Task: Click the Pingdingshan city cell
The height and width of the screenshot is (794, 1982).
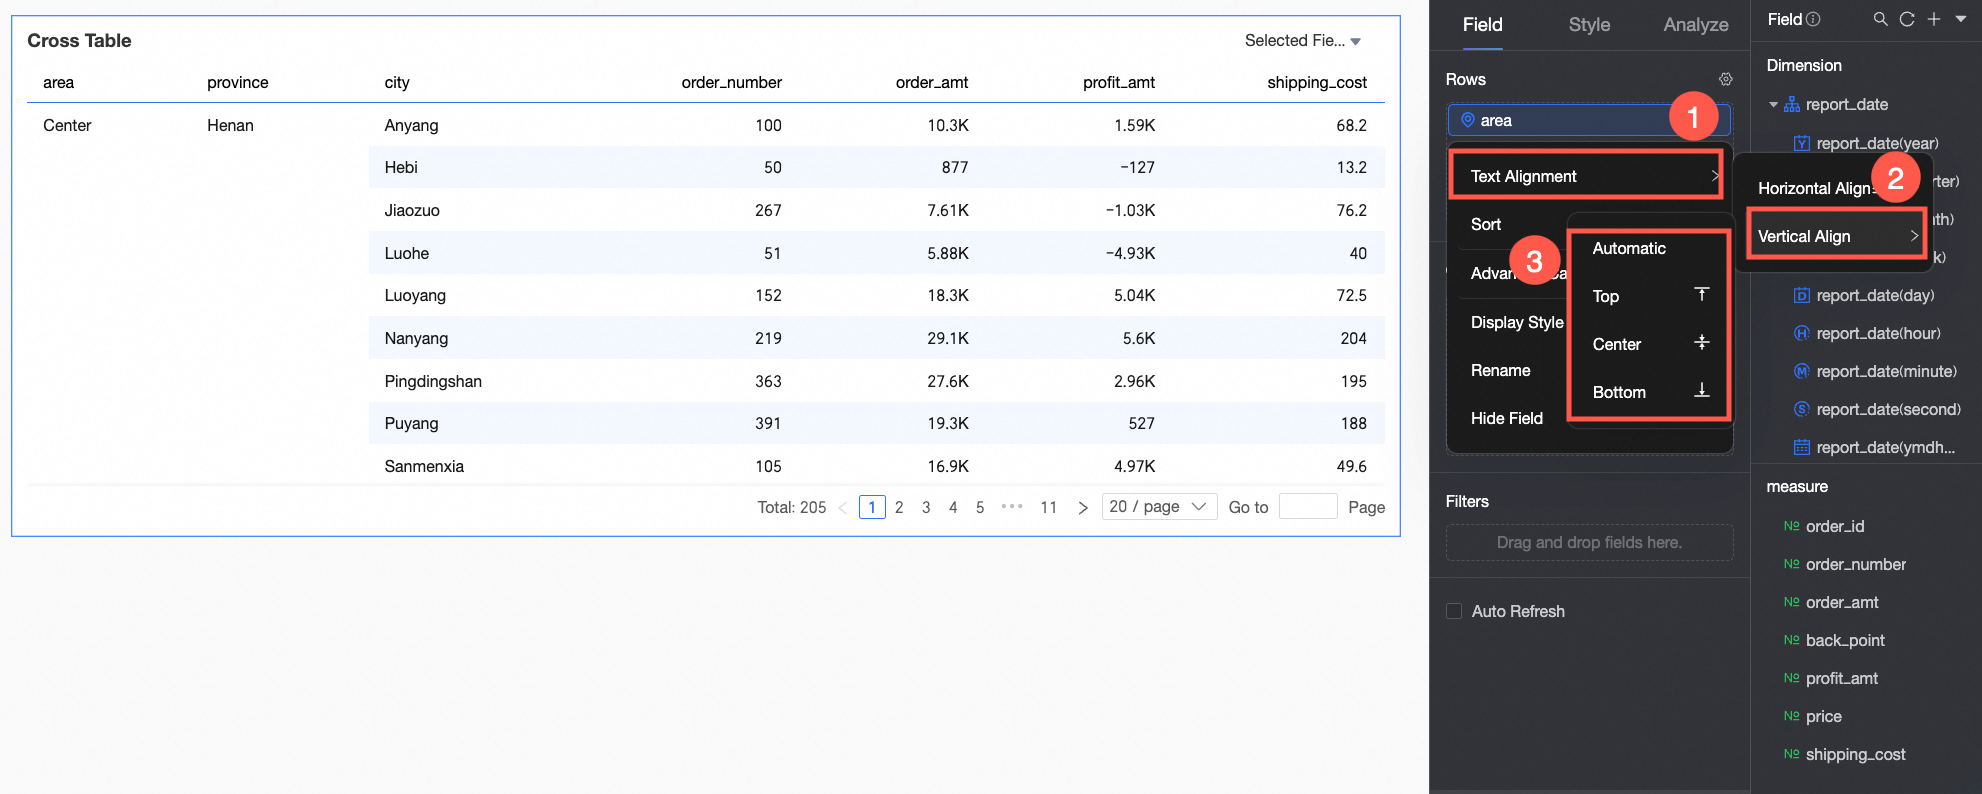Action: [x=433, y=381]
